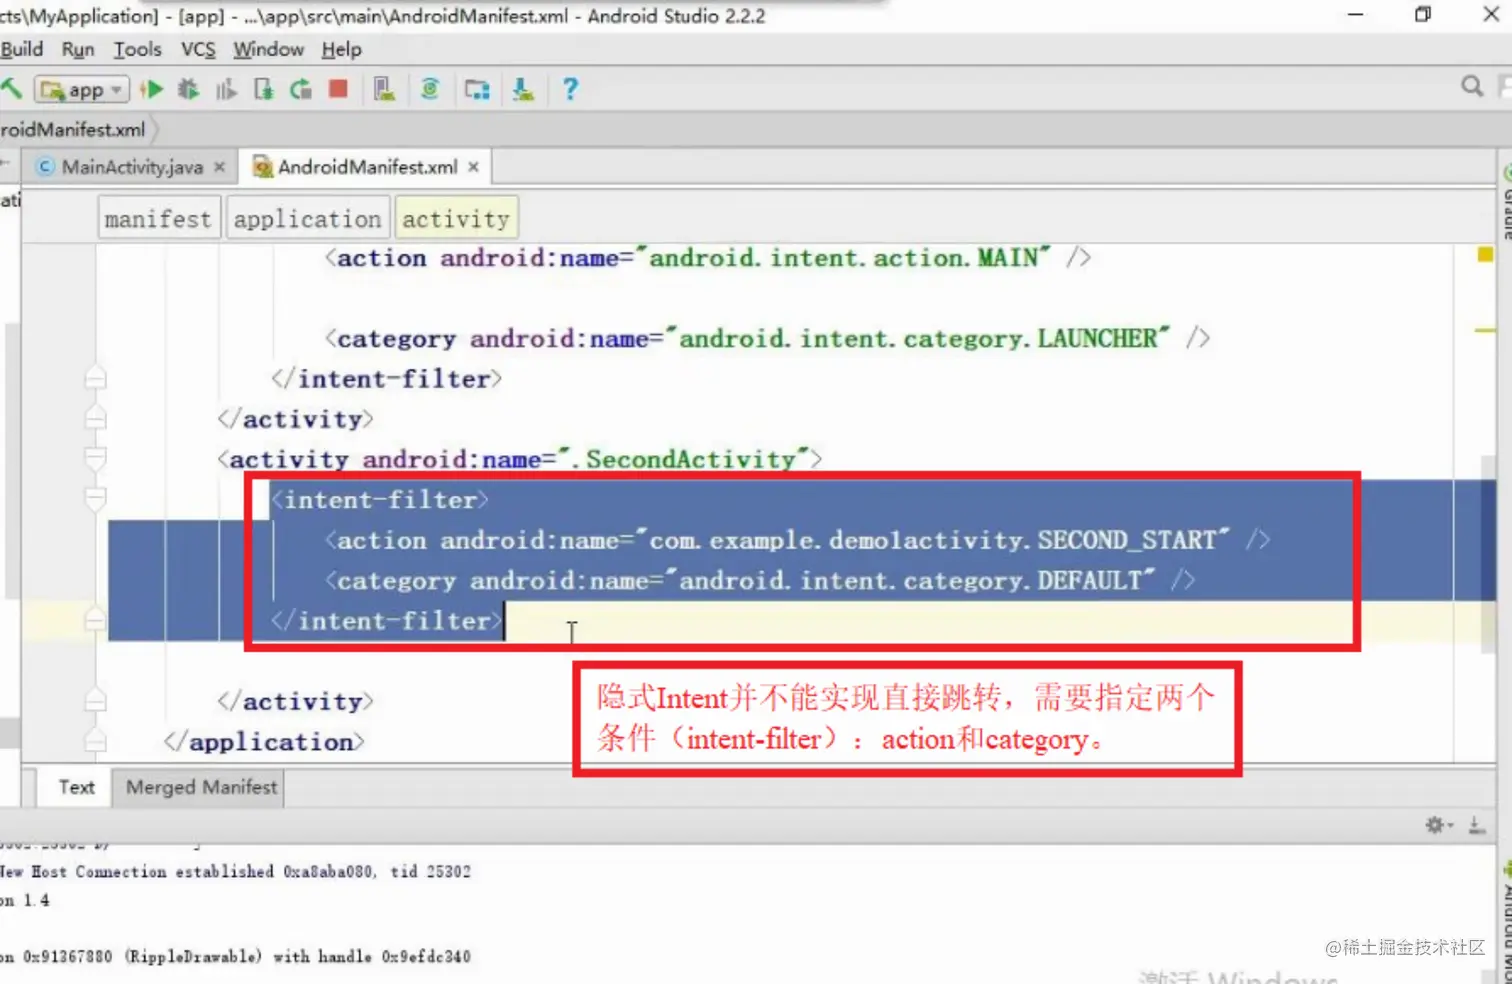Open the VCS menu

coord(198,49)
